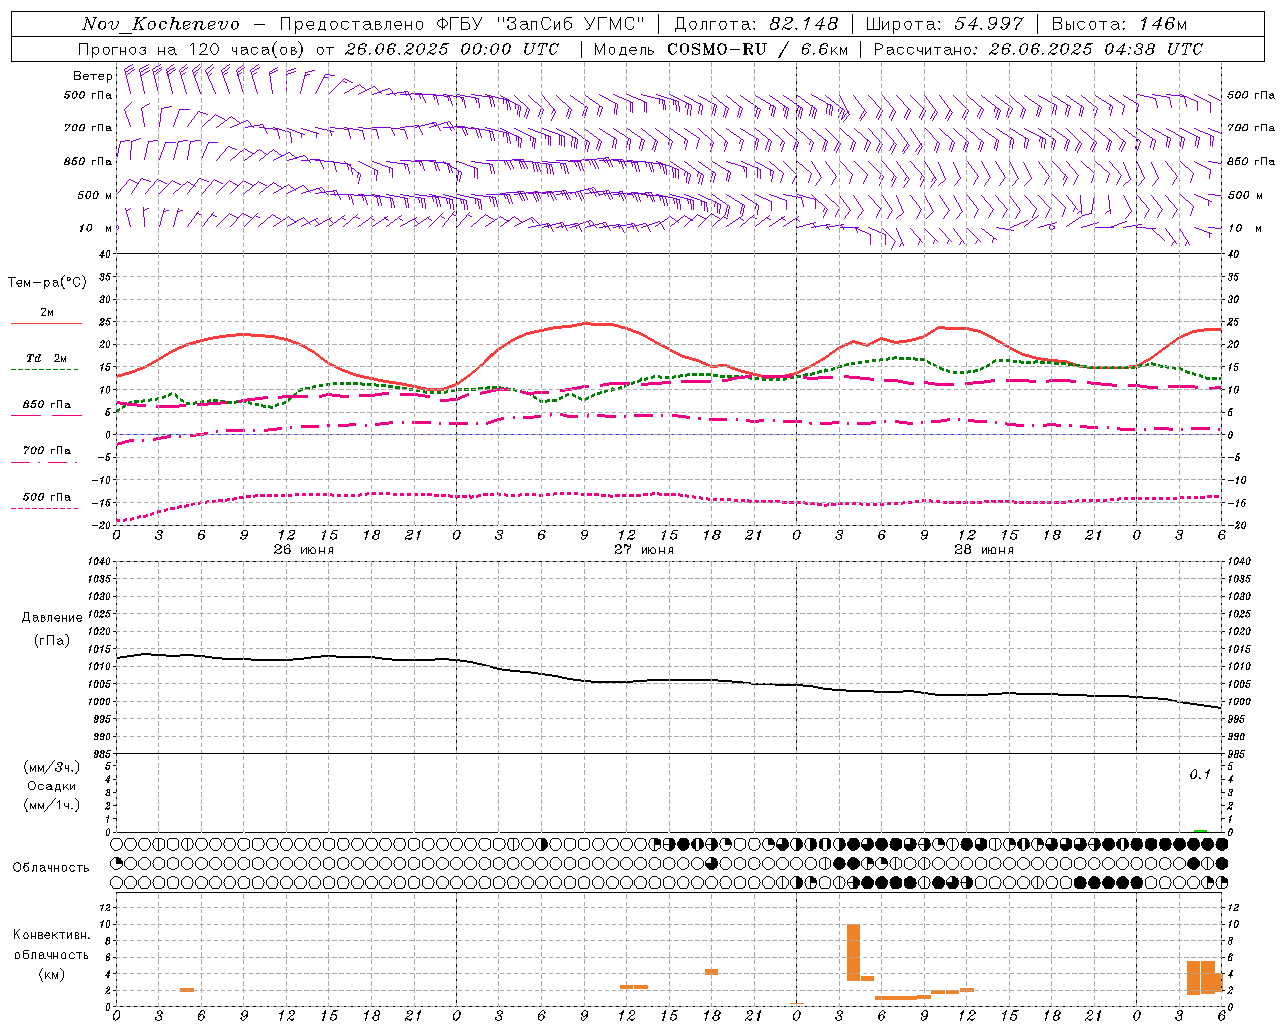Select the latitude value 54.997

(989, 24)
